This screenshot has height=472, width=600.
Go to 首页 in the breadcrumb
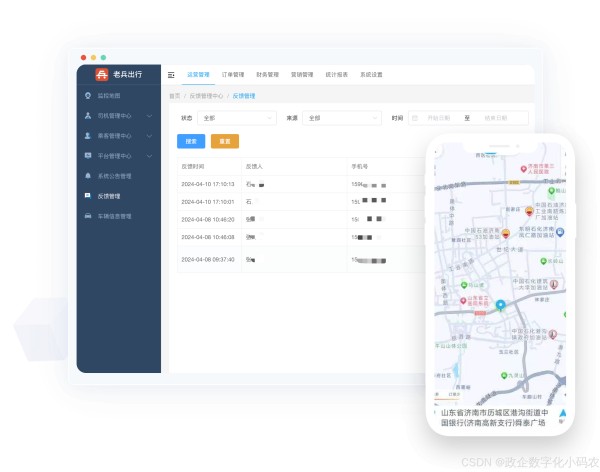[x=175, y=96]
